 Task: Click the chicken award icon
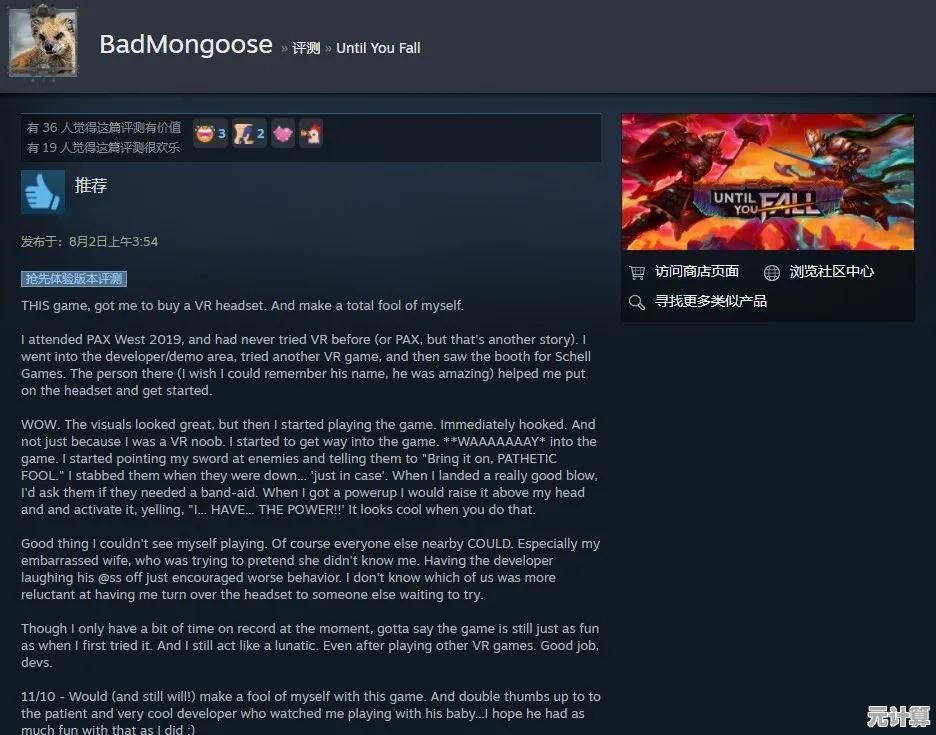coord(311,134)
